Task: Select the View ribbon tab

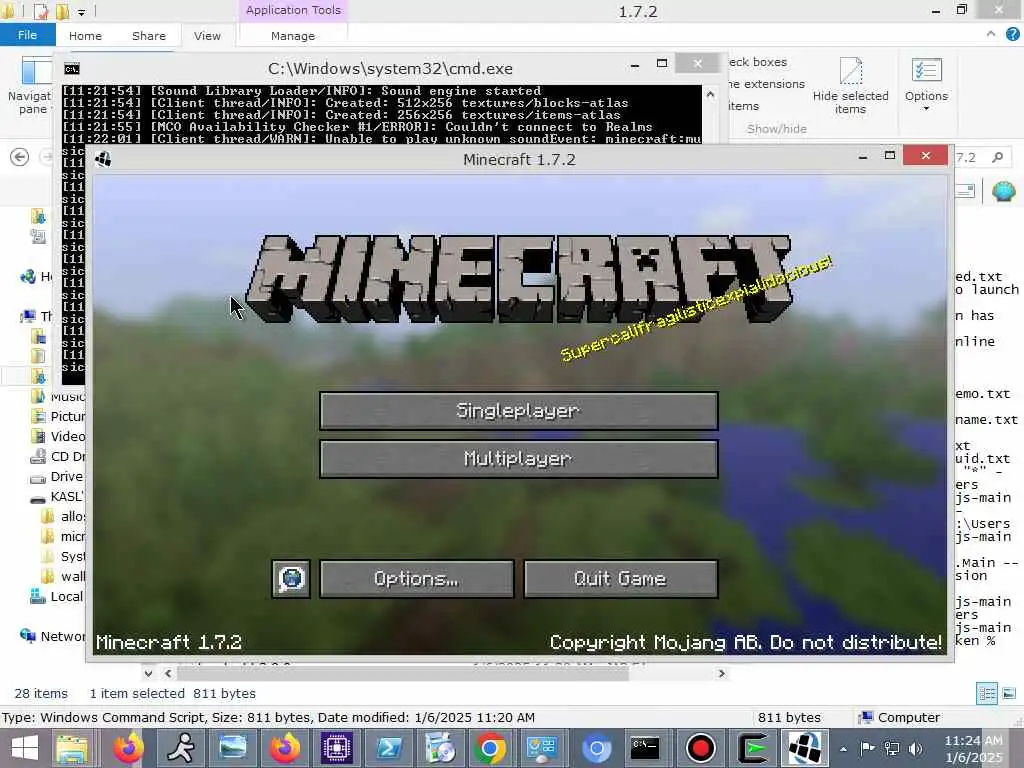Action: pos(207,36)
